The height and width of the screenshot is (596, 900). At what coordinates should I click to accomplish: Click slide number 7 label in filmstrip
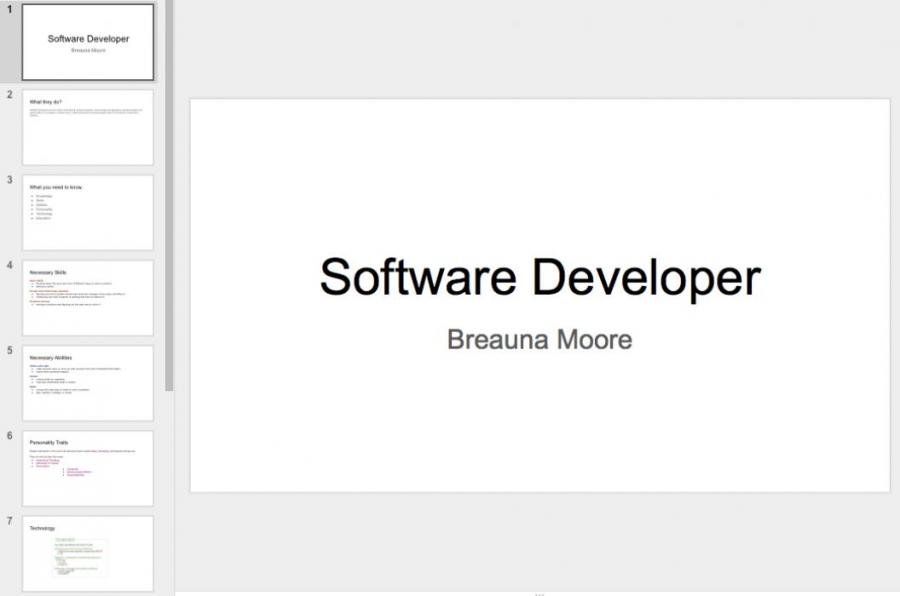tap(9, 521)
